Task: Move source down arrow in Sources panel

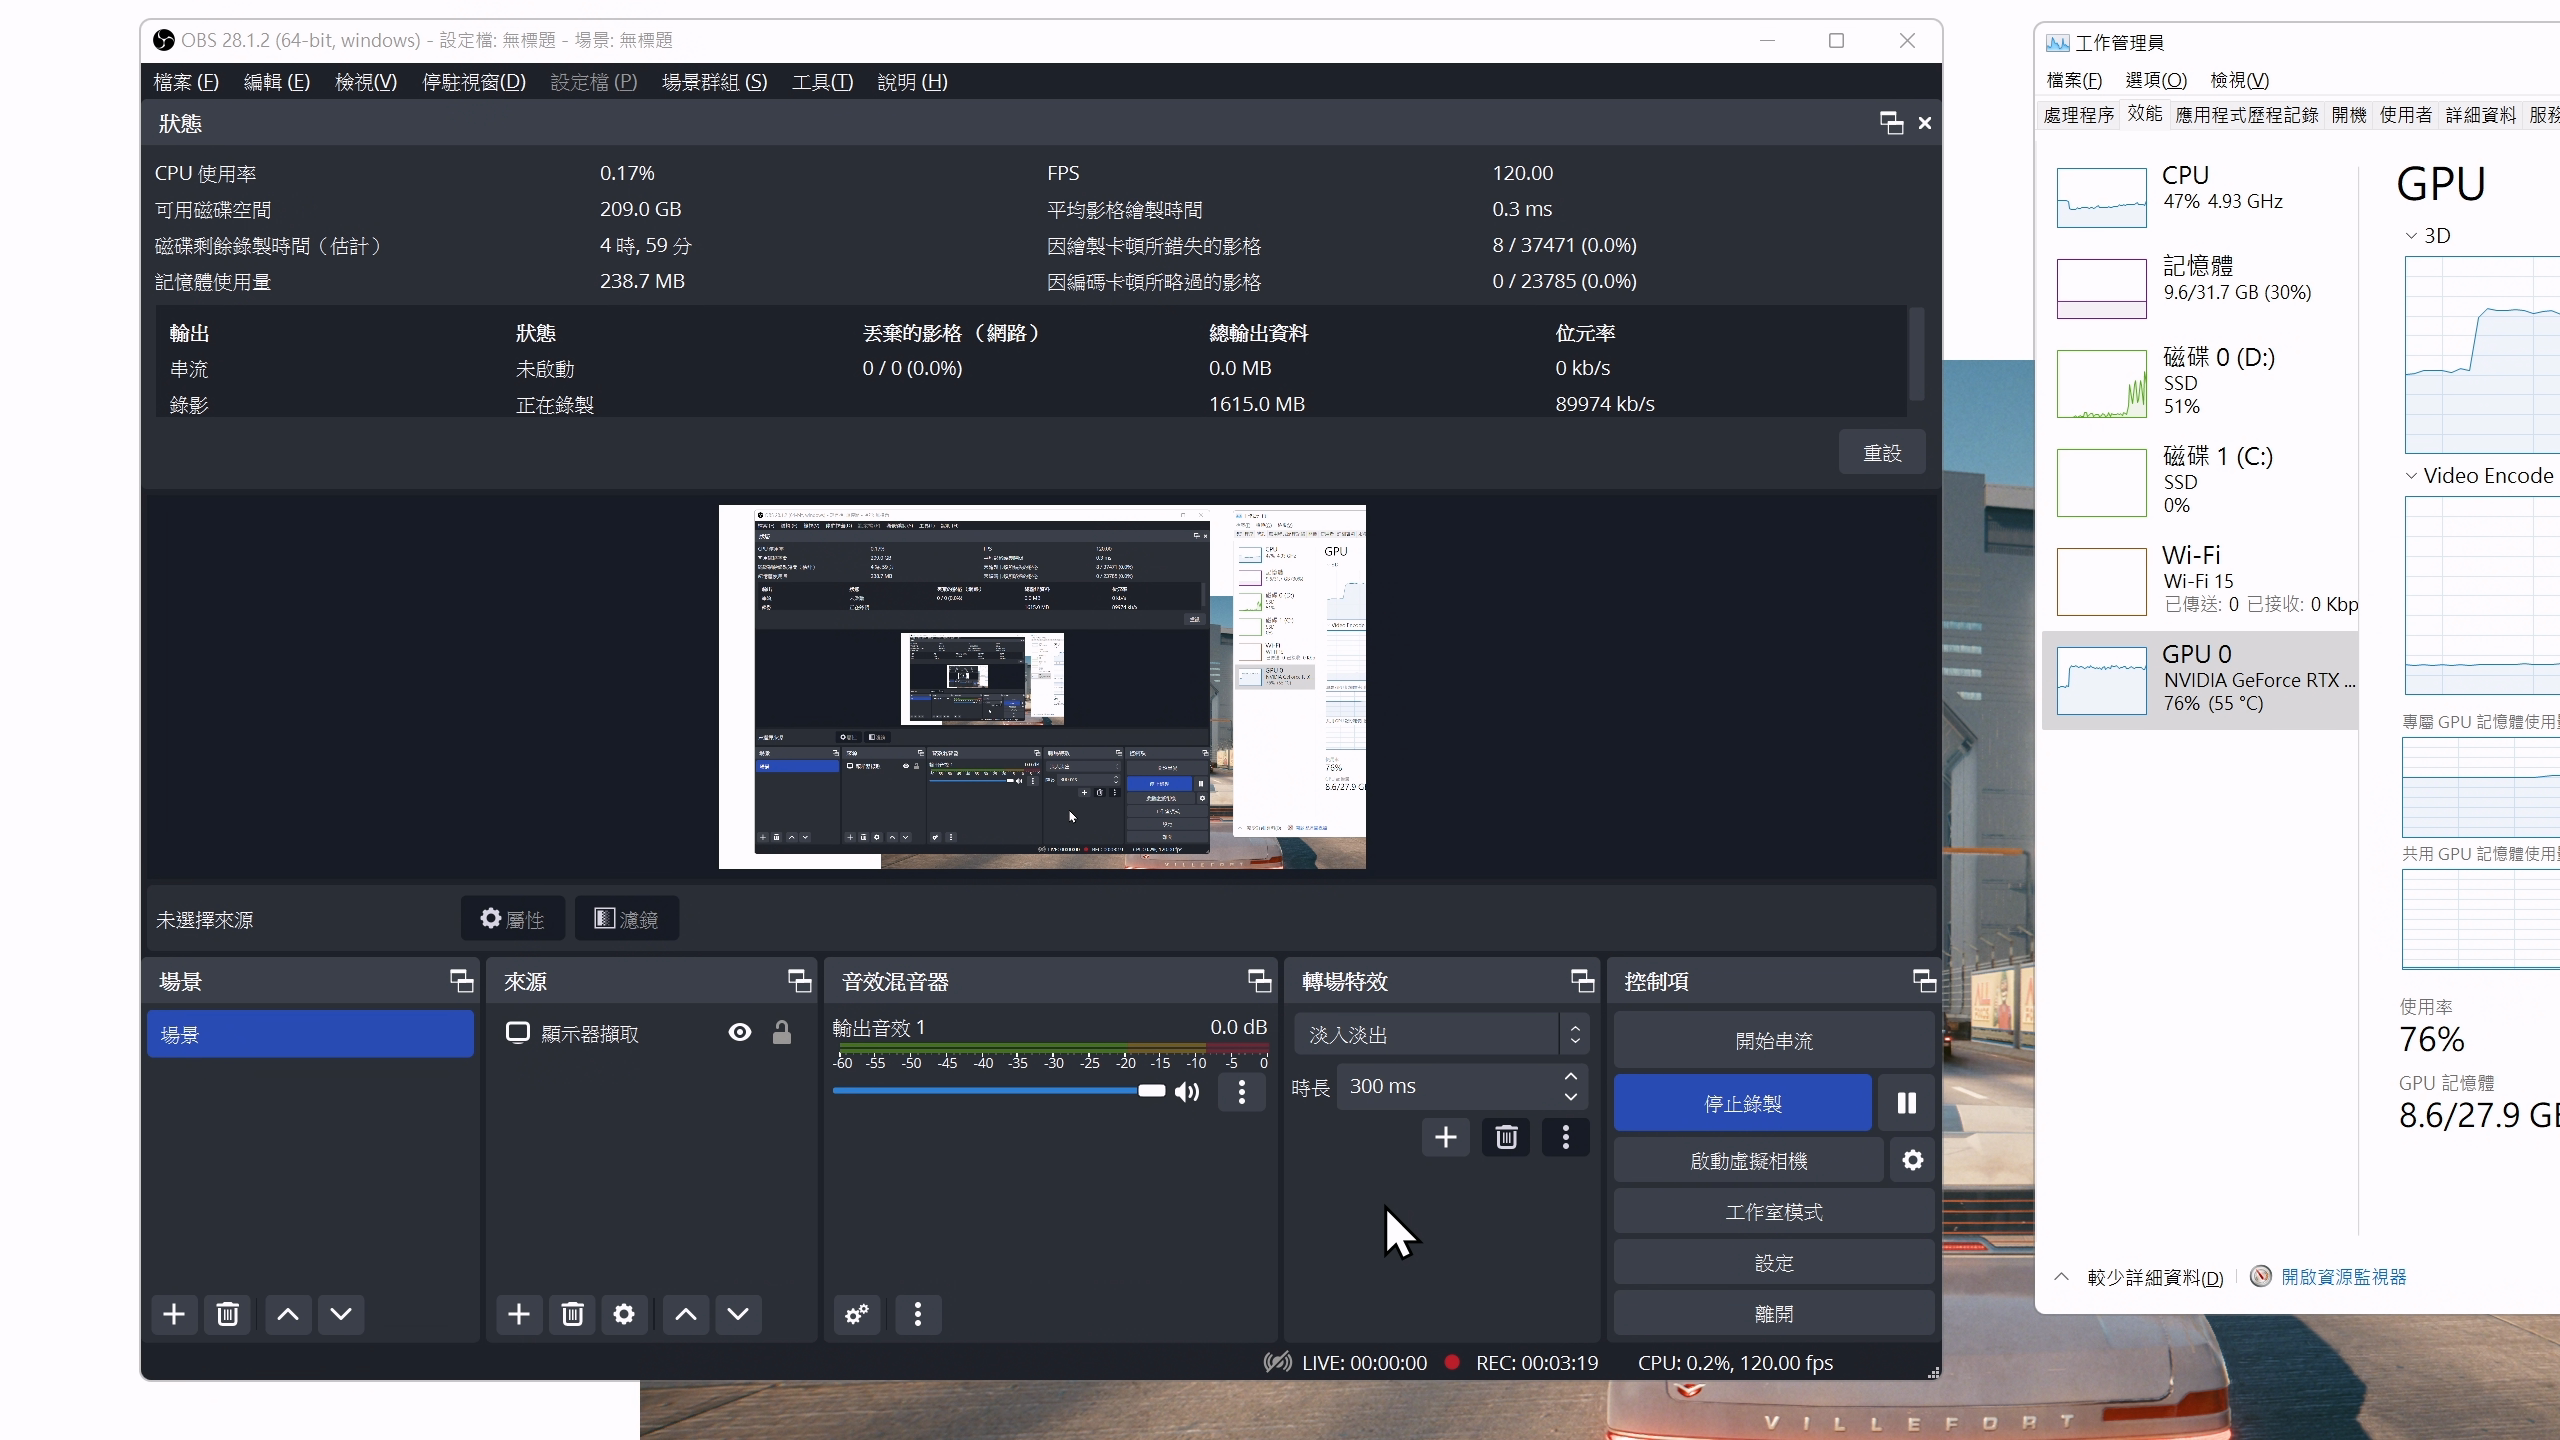Action: click(x=738, y=1314)
